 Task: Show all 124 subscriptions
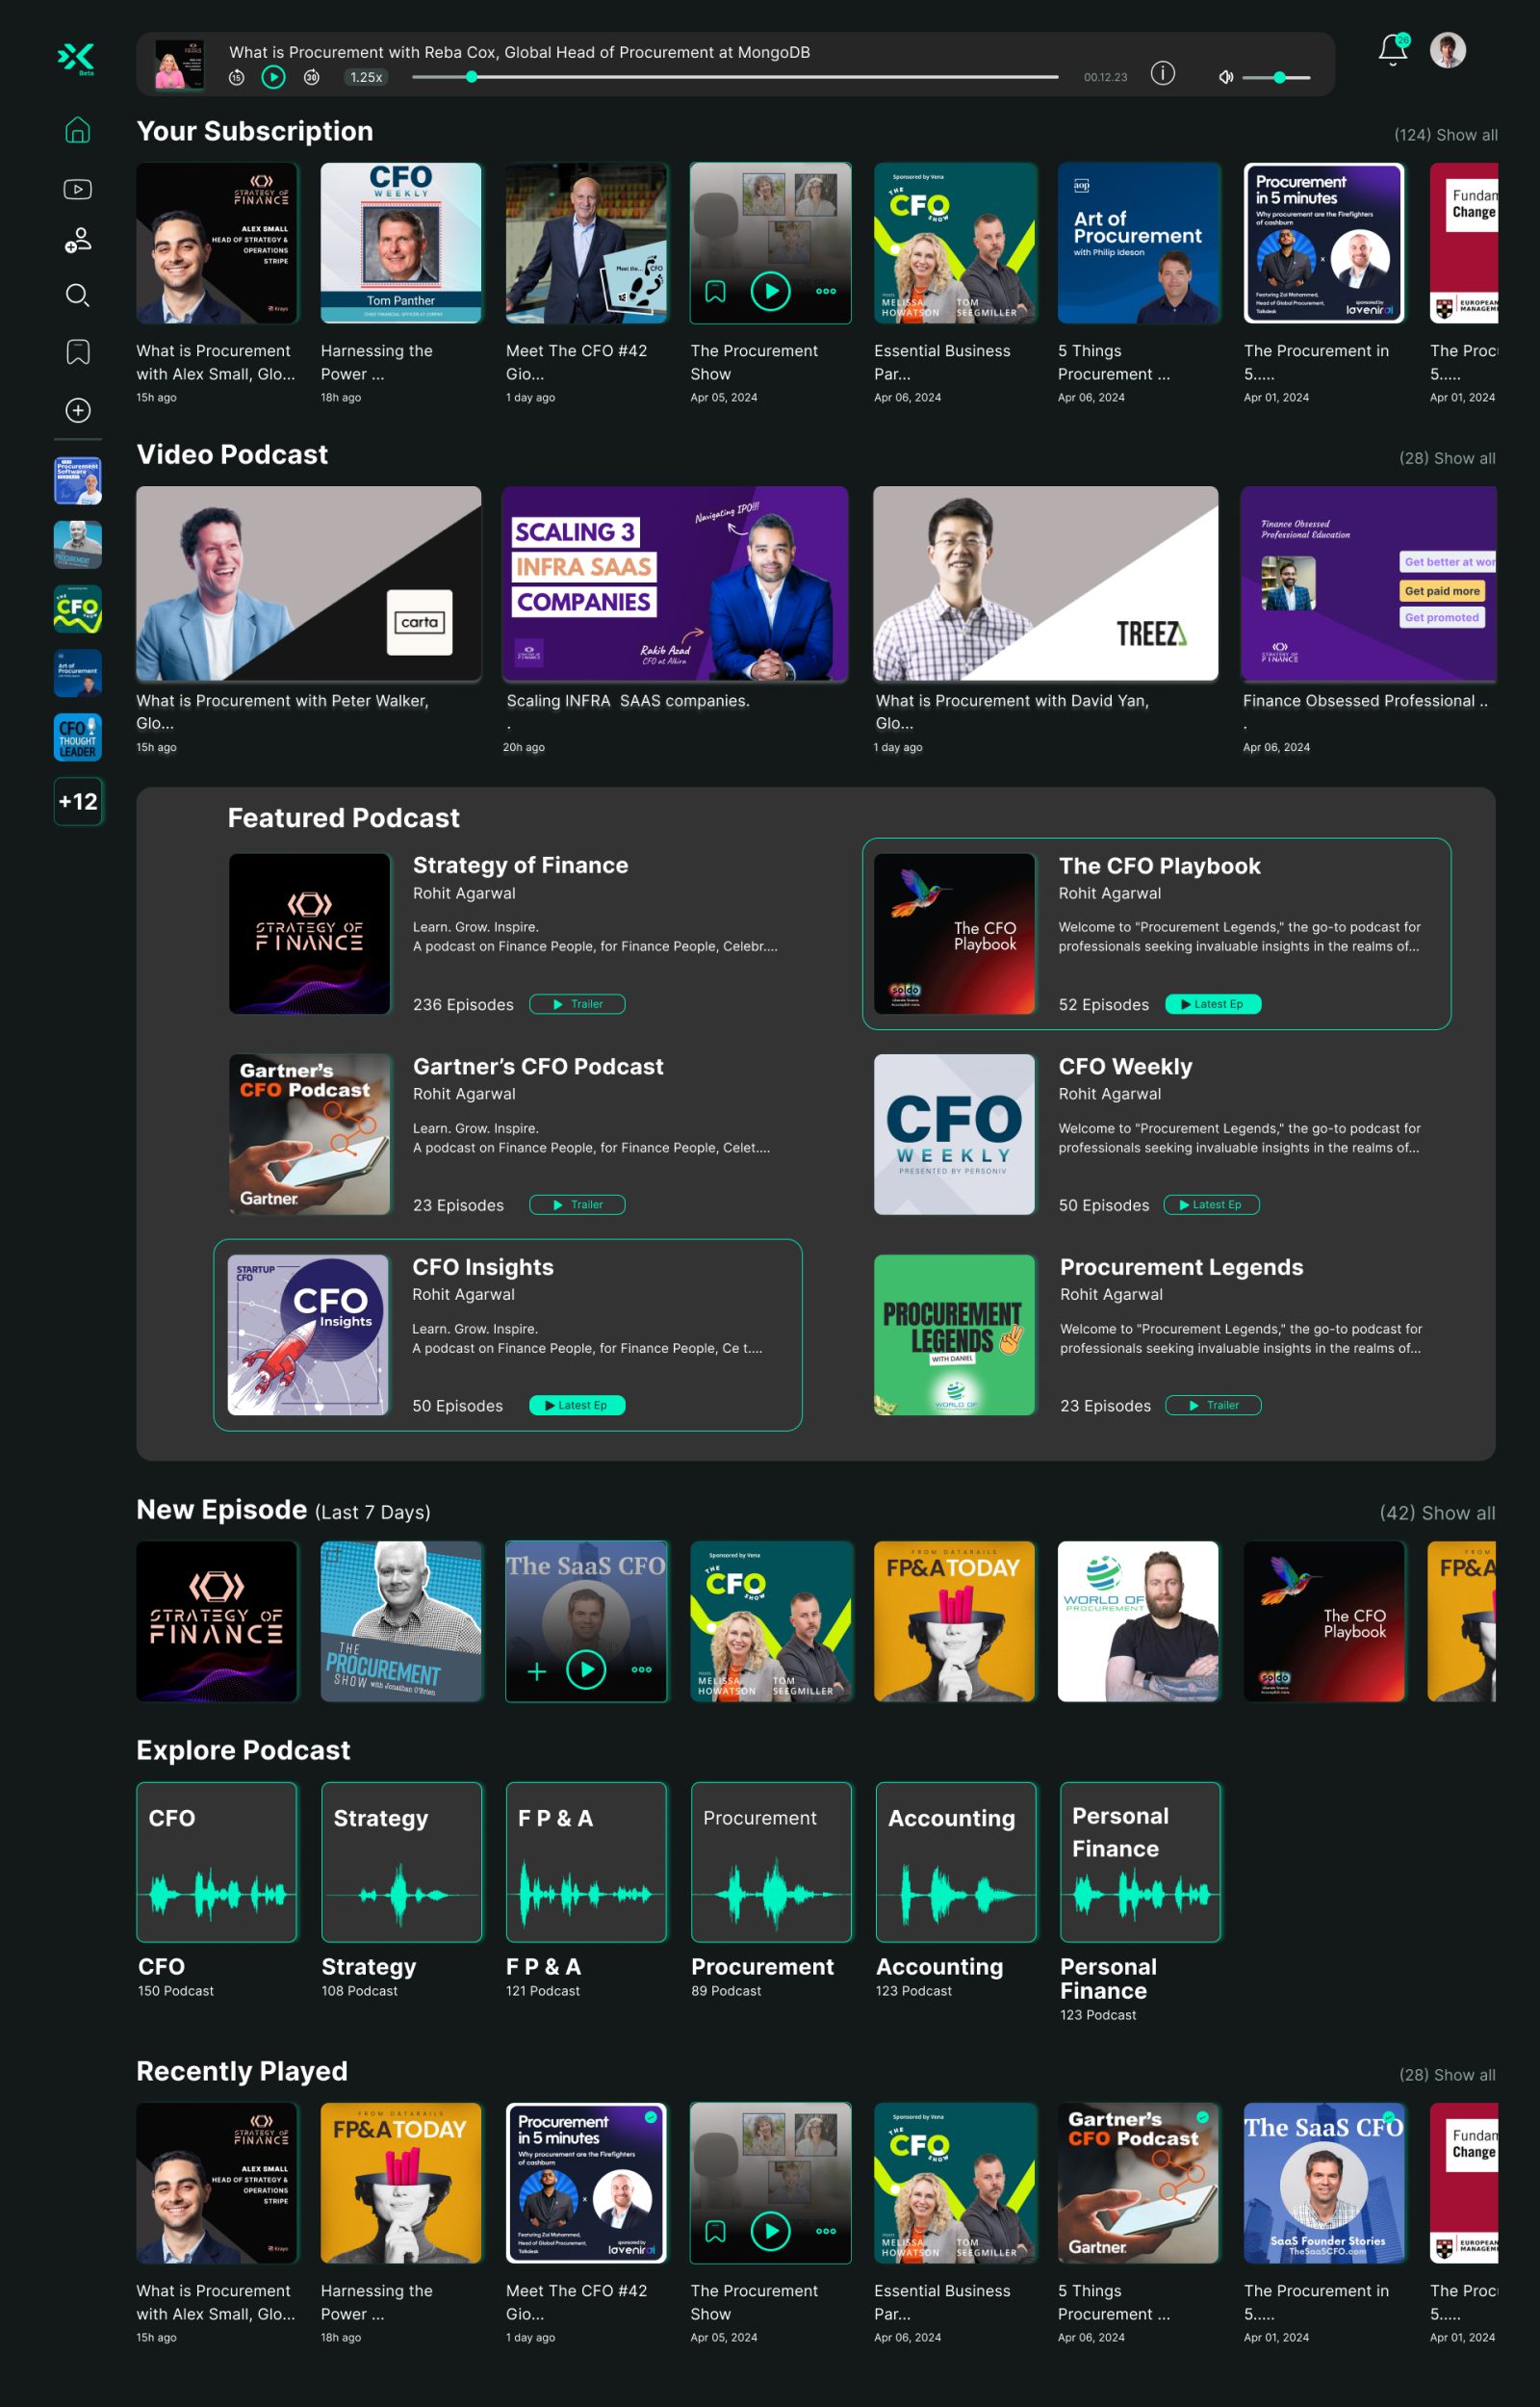coord(1445,135)
